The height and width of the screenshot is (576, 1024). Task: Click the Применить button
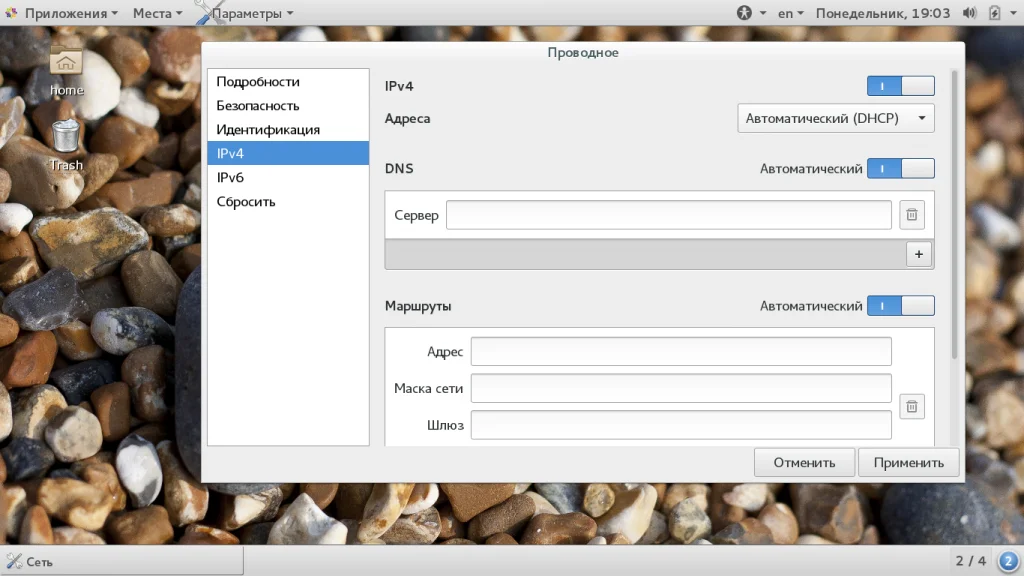908,463
